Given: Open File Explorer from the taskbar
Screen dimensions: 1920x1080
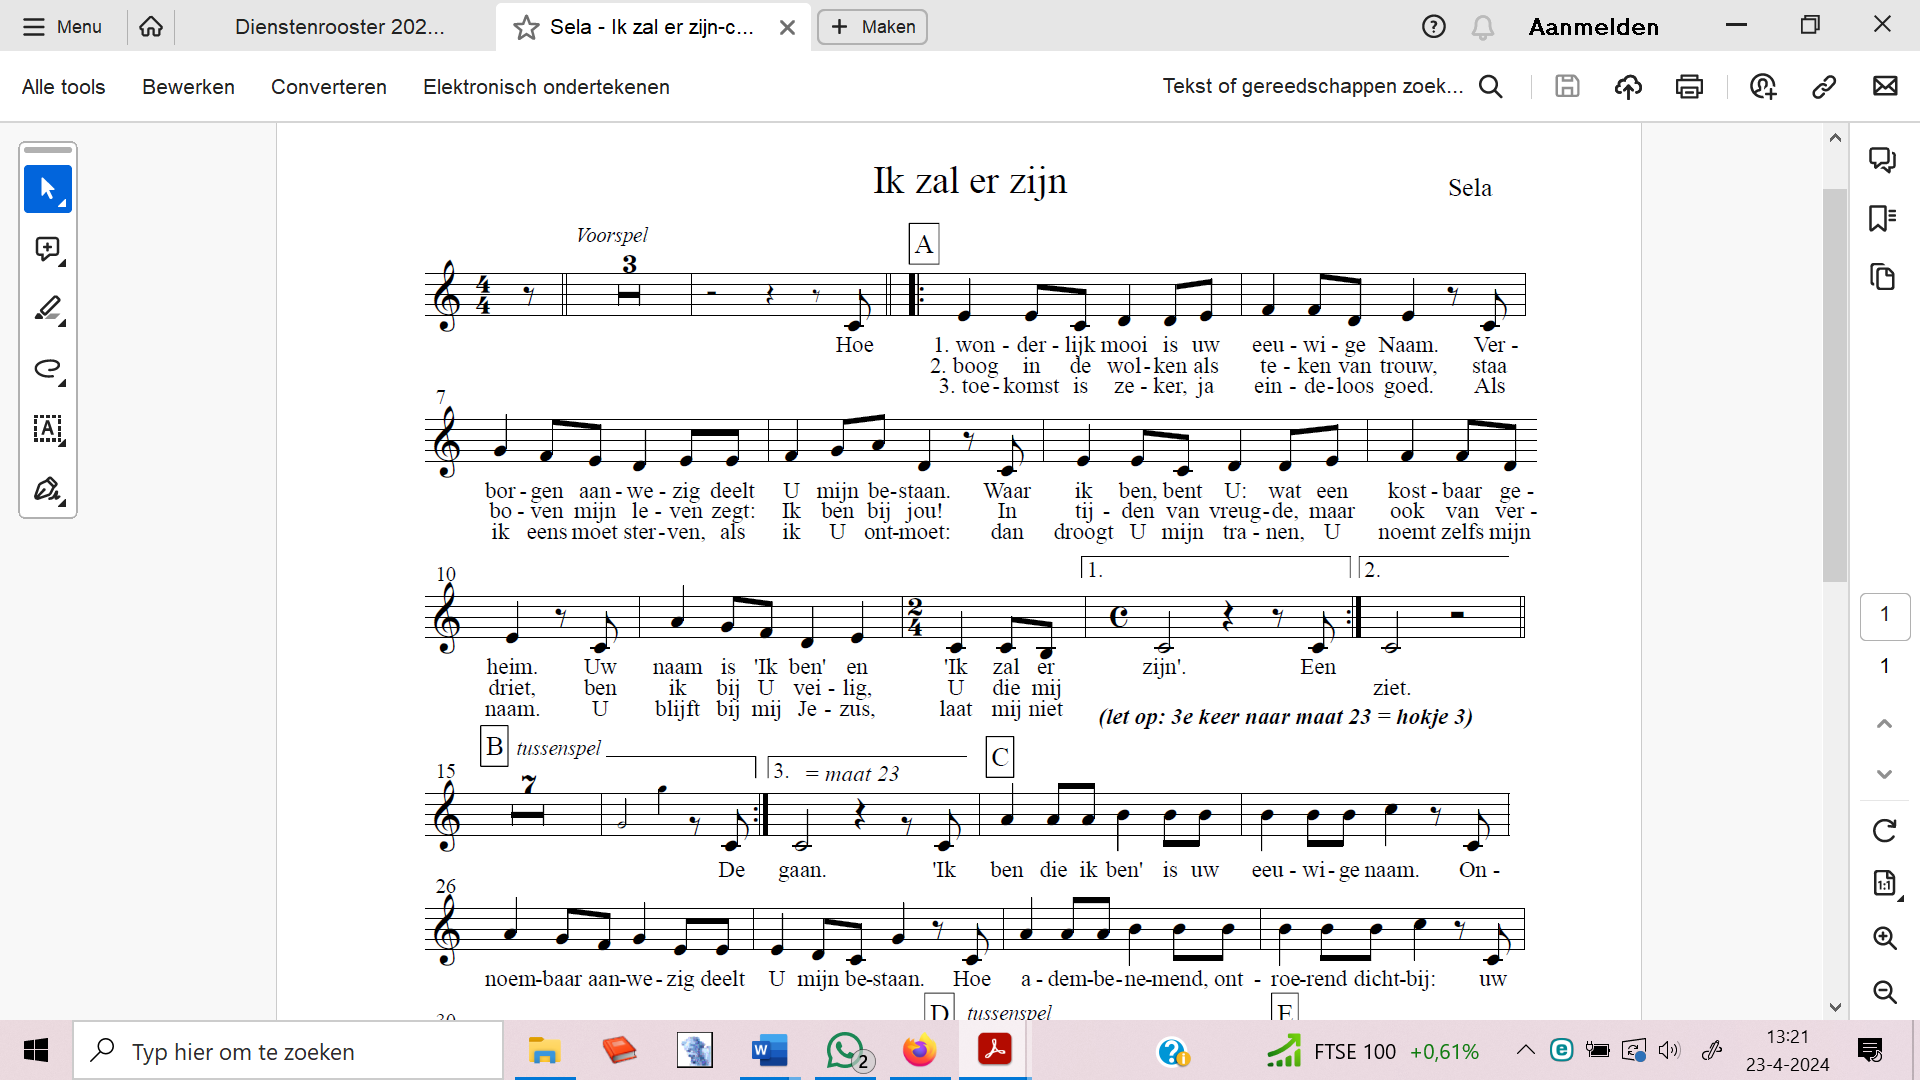Looking at the screenshot, I should (x=544, y=1051).
